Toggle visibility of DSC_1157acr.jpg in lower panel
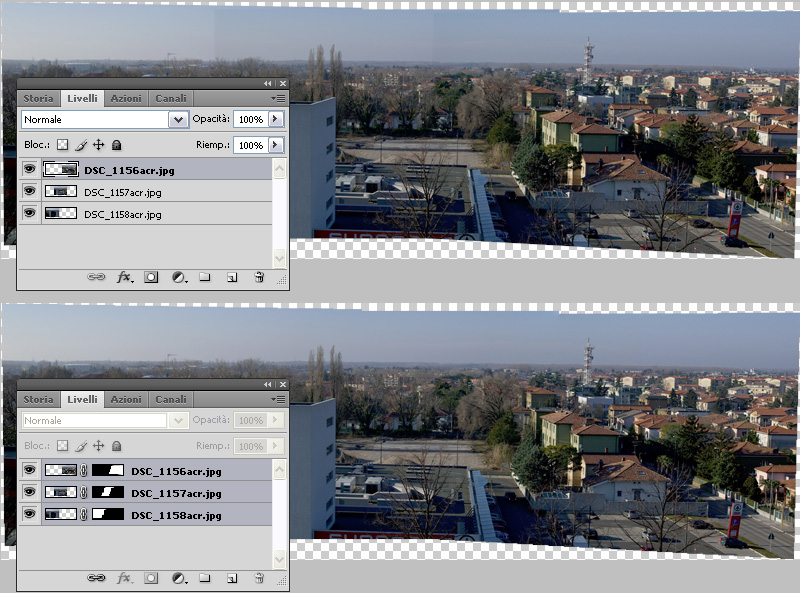The height and width of the screenshot is (593, 800). 29,492
